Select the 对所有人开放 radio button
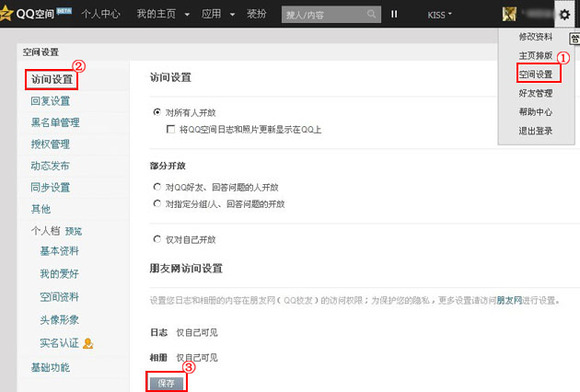Viewport: 580px width, 392px height. [157, 112]
